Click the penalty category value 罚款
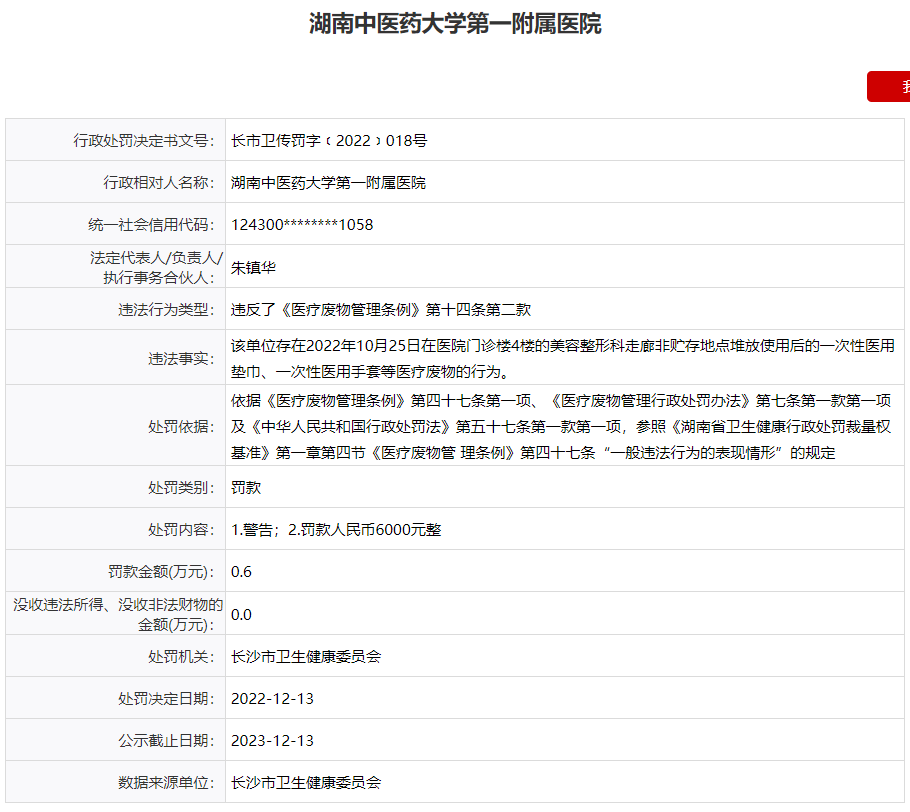The height and width of the screenshot is (812, 910). pyautogui.click(x=245, y=488)
